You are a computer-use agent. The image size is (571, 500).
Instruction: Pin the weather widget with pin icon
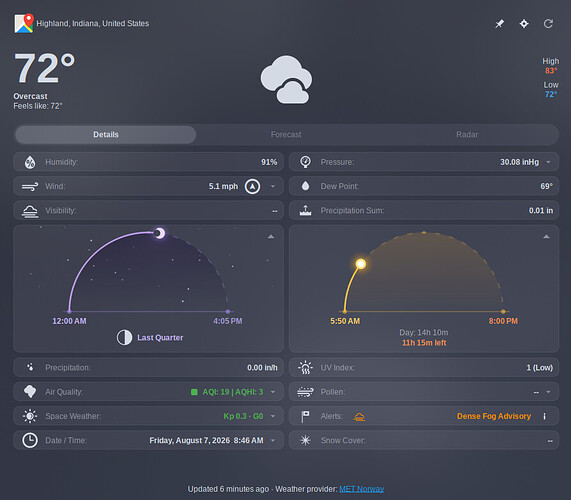(x=499, y=24)
